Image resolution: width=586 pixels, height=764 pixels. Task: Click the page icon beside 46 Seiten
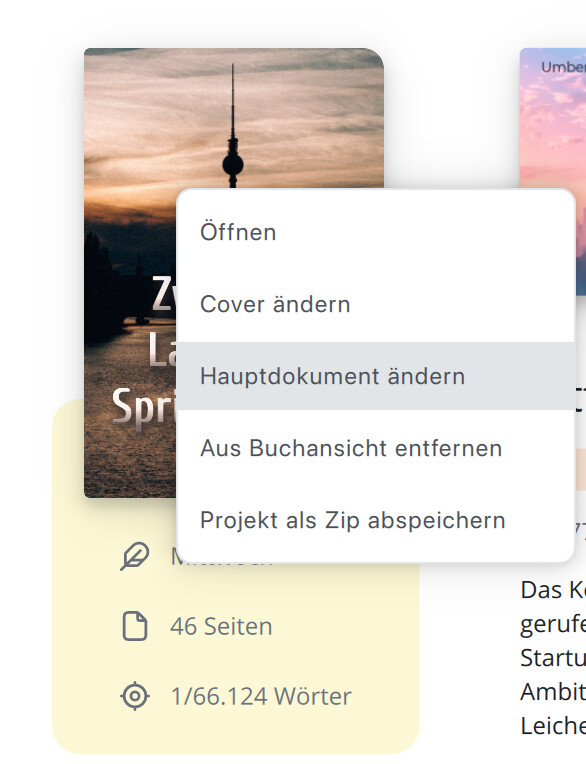(135, 626)
